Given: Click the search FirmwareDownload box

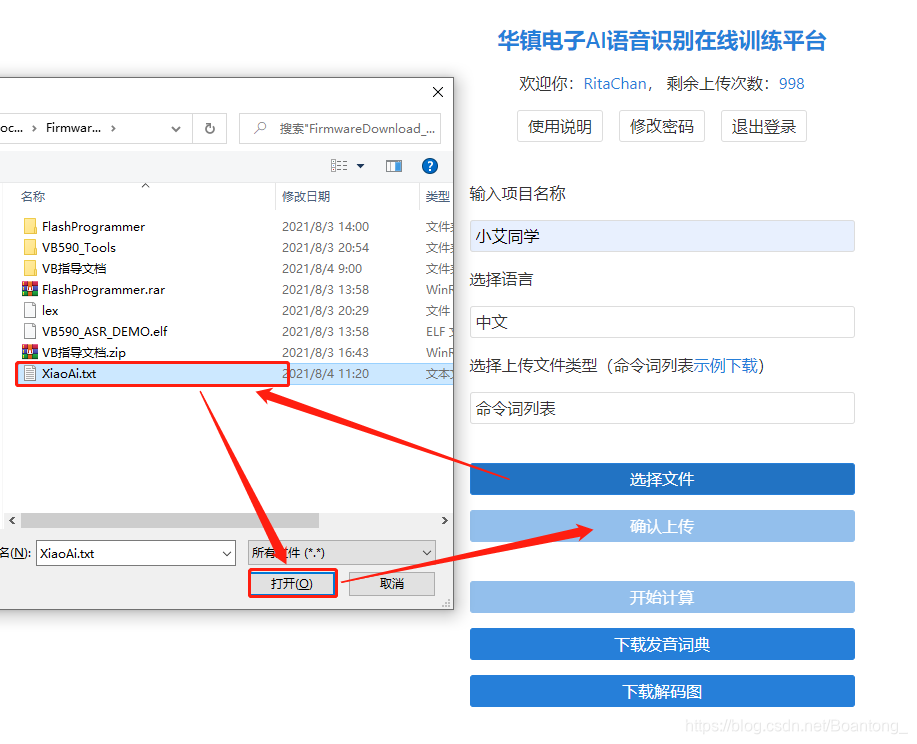Looking at the screenshot, I should (x=340, y=128).
